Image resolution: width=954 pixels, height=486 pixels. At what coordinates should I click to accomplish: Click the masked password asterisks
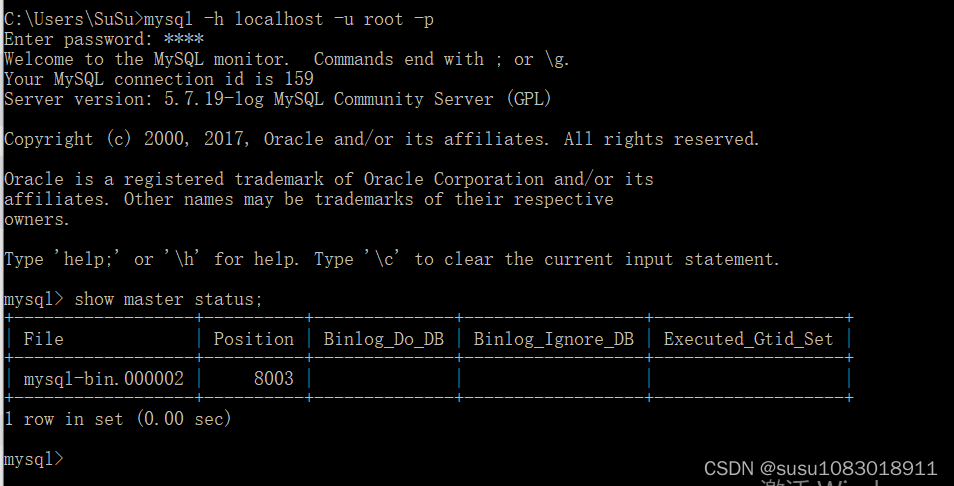184,39
